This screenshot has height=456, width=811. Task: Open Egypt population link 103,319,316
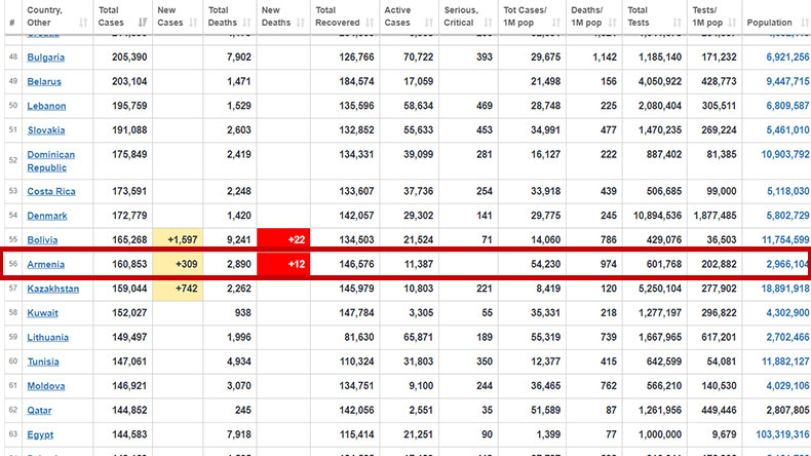tap(783, 434)
